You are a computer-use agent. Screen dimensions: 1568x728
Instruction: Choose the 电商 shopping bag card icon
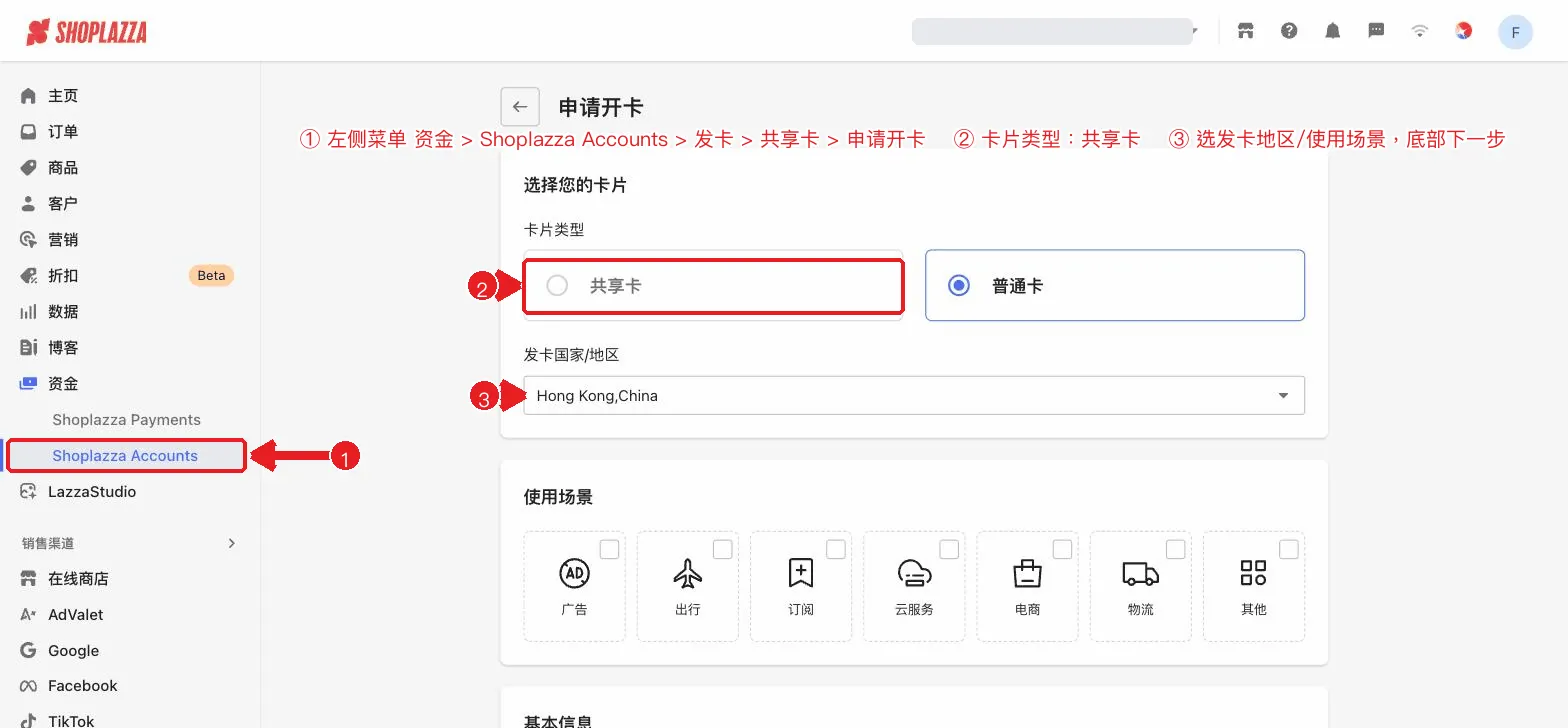click(x=1027, y=573)
